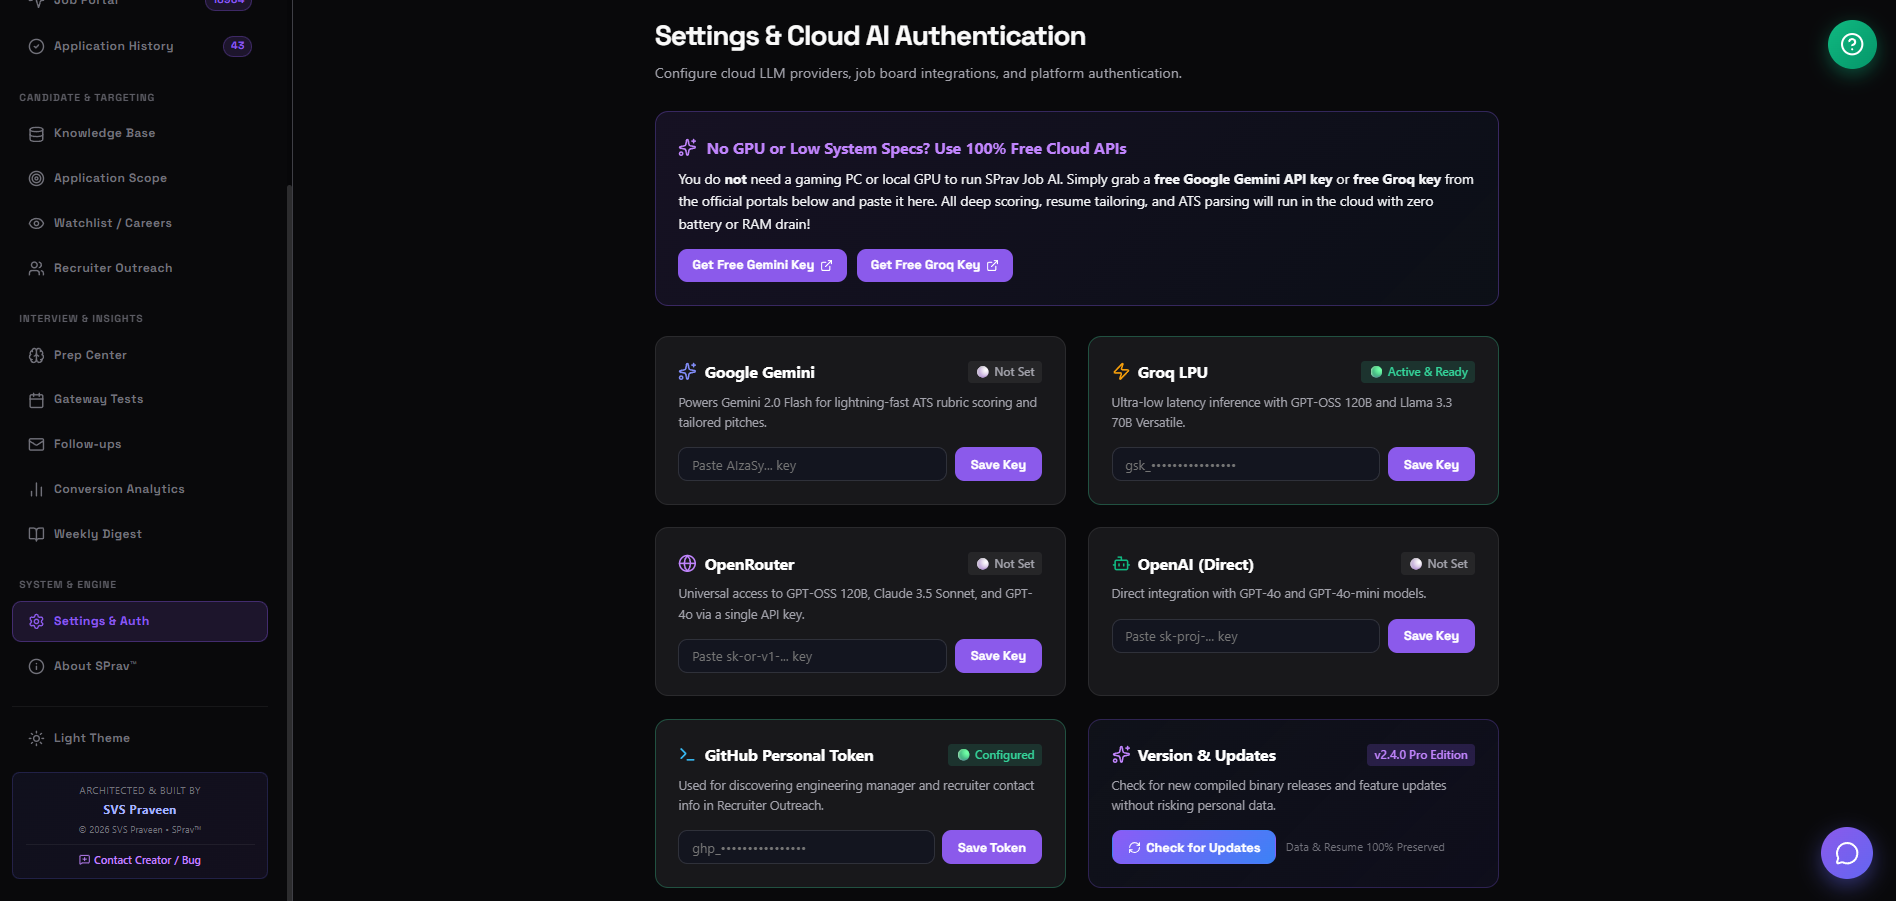Click the Google Gemini sparkle icon

point(687,372)
